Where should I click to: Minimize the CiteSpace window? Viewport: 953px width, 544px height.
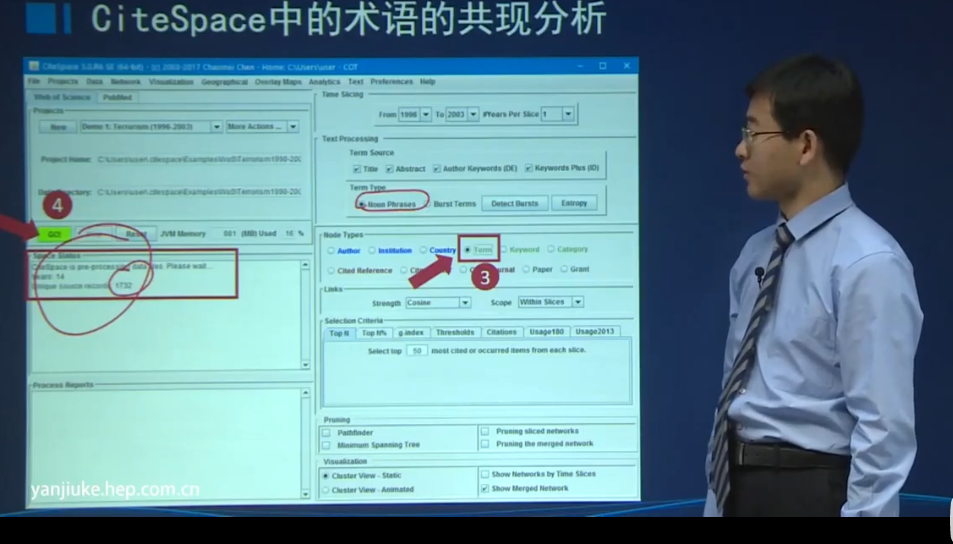pos(580,66)
